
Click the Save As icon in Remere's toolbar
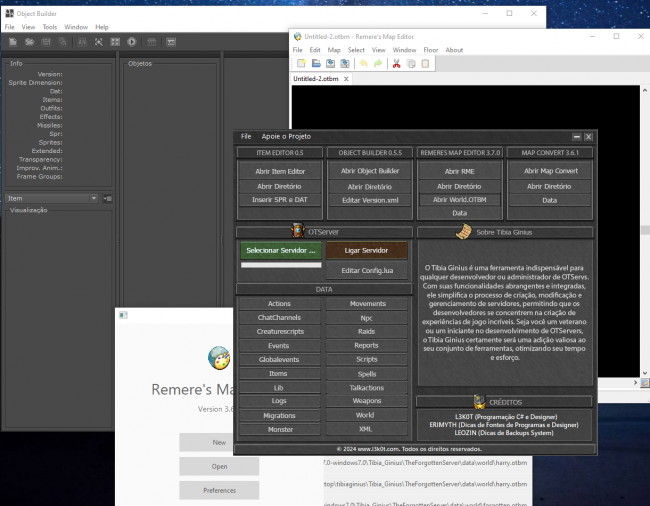[x=345, y=63]
